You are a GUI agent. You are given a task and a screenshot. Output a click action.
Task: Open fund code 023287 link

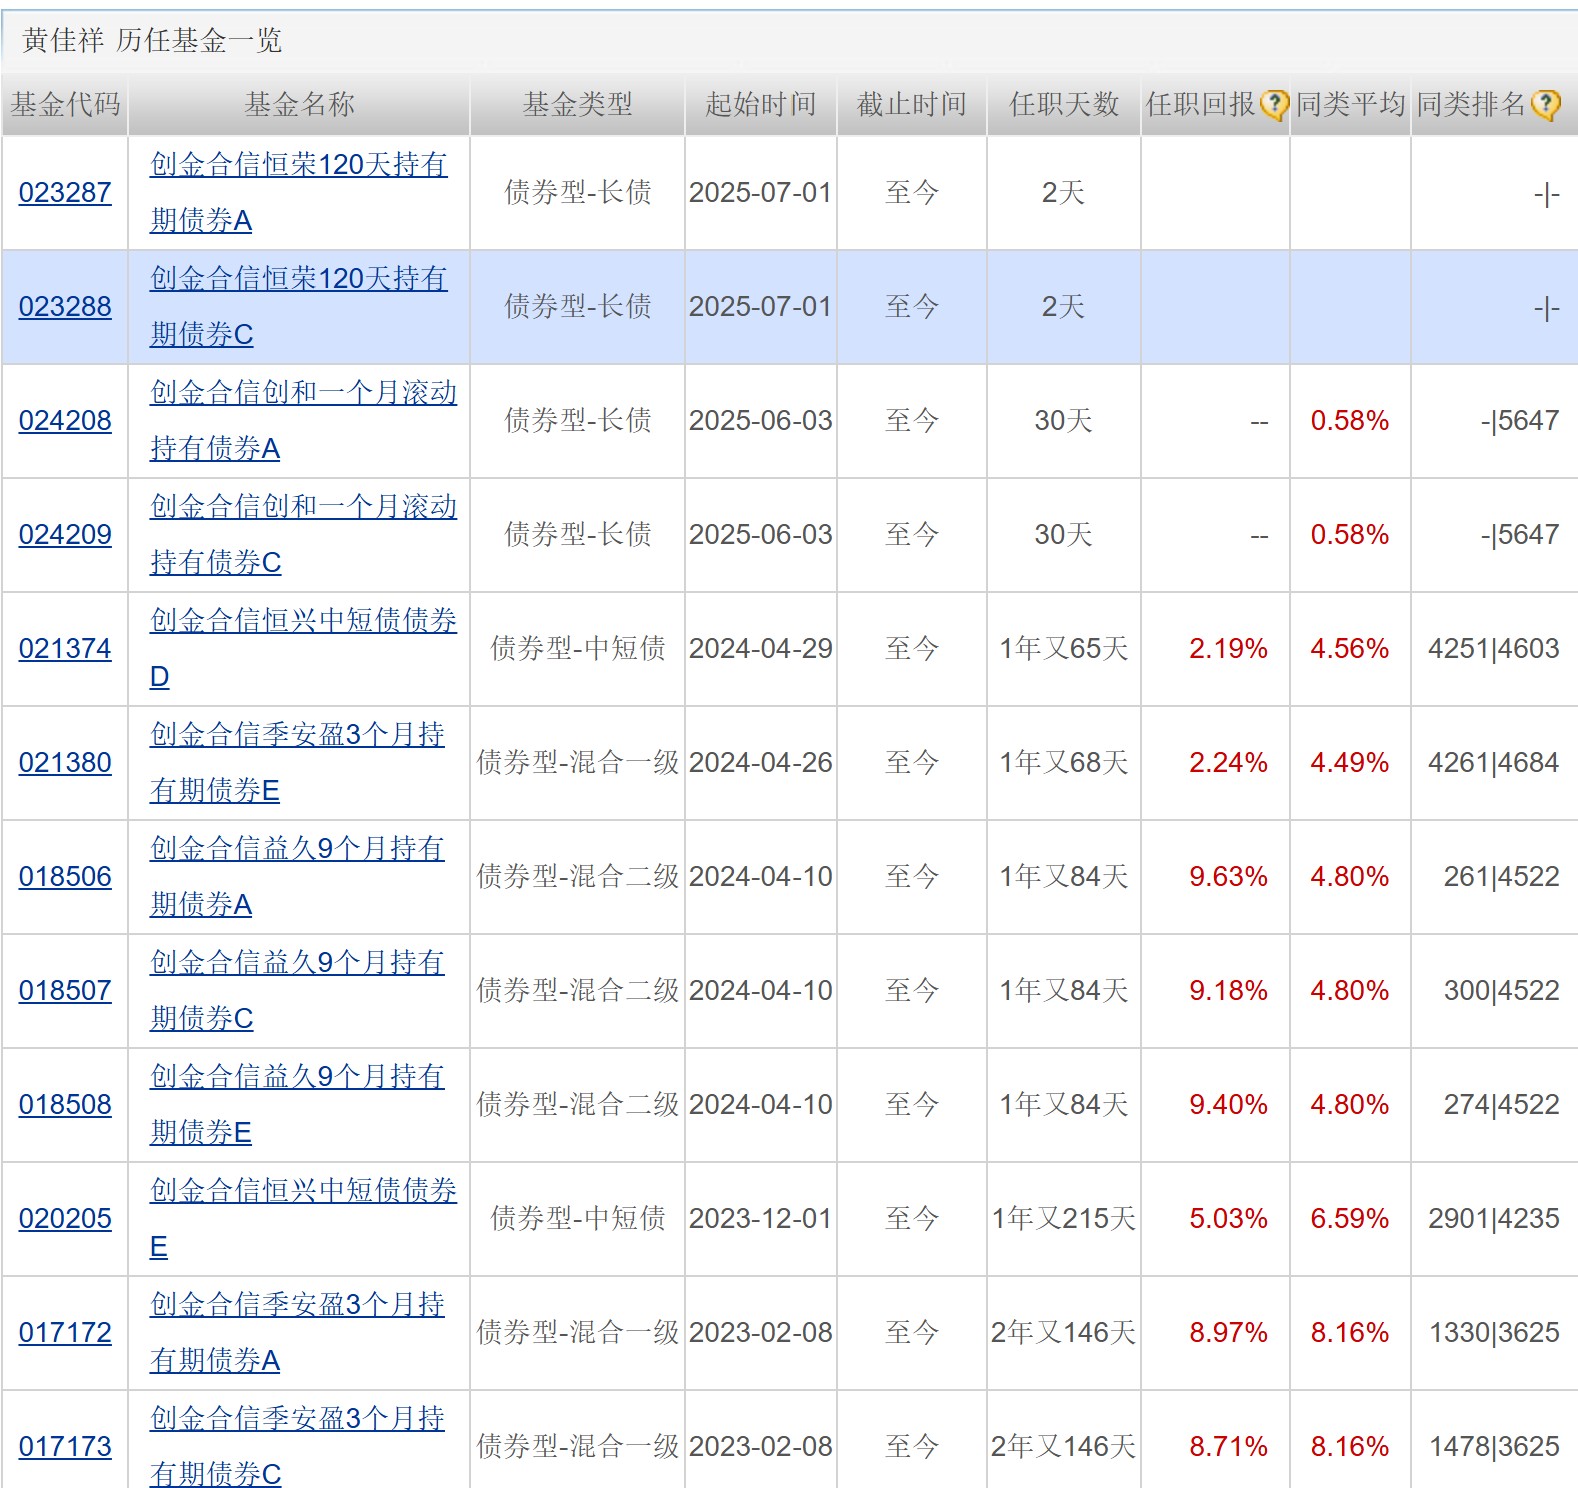(x=65, y=192)
